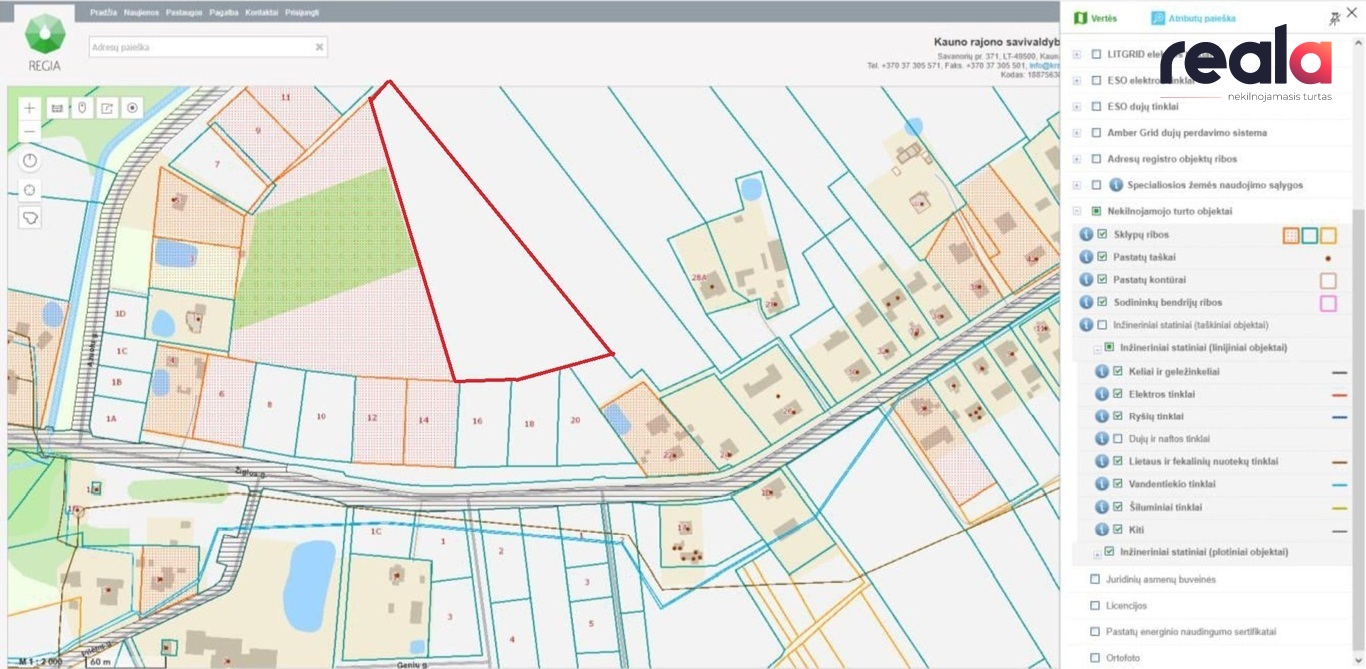Expand Inžineriniai statiniai (plotiniai objektai) group

[x=1097, y=553]
